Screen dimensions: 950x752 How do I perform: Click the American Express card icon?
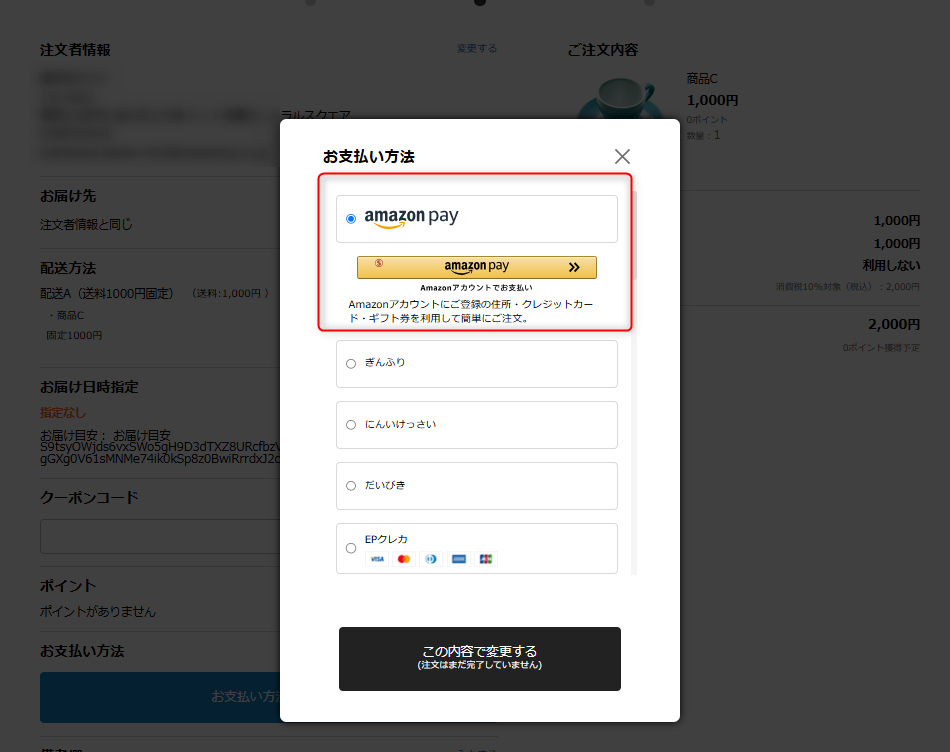(x=459, y=559)
